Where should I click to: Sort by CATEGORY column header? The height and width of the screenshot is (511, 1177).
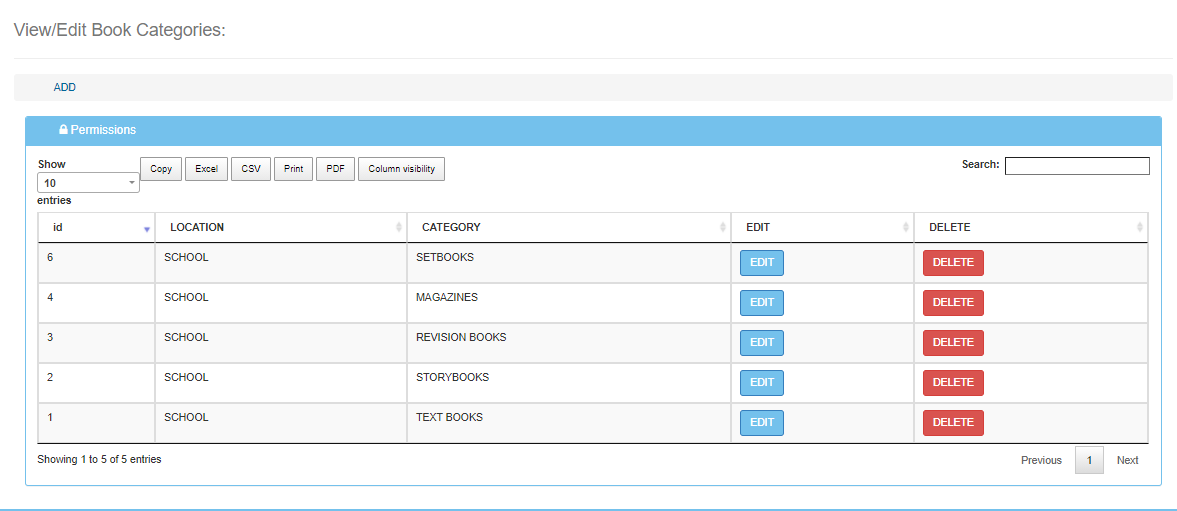pyautogui.click(x=450, y=227)
